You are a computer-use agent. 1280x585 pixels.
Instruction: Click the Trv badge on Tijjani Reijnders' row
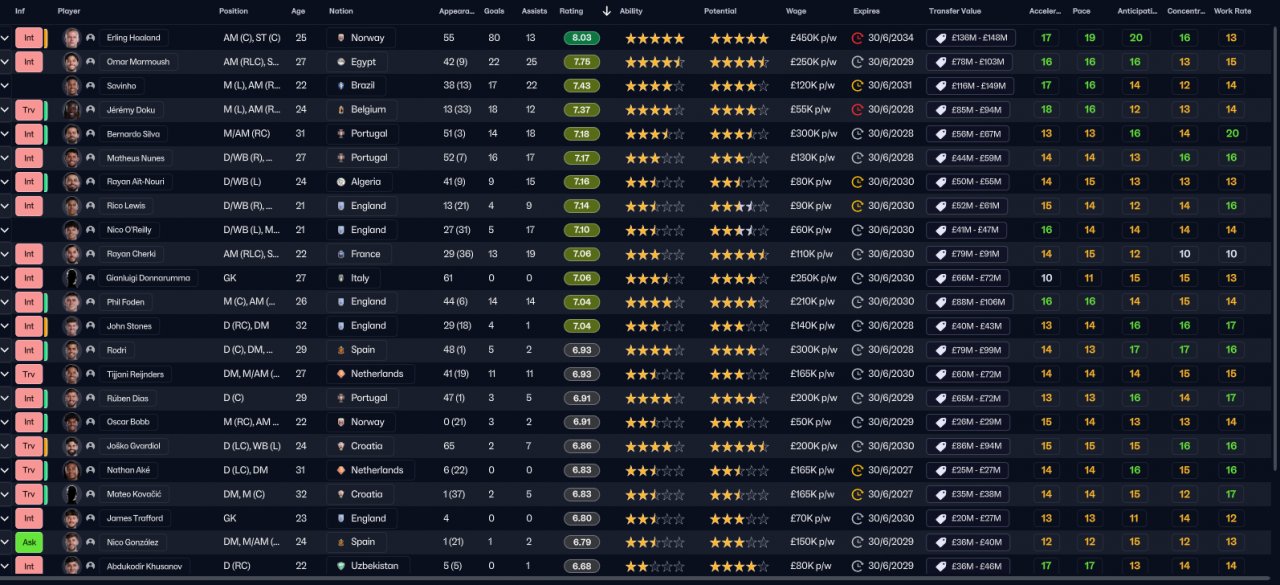coord(29,374)
